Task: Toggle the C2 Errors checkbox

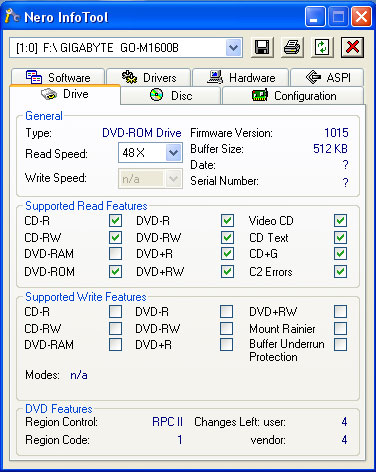Action: click(340, 271)
